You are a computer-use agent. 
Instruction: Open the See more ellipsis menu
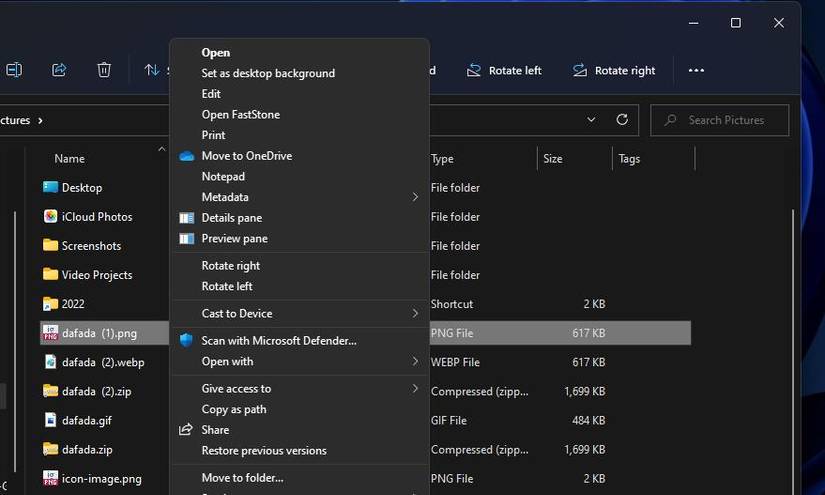point(696,70)
